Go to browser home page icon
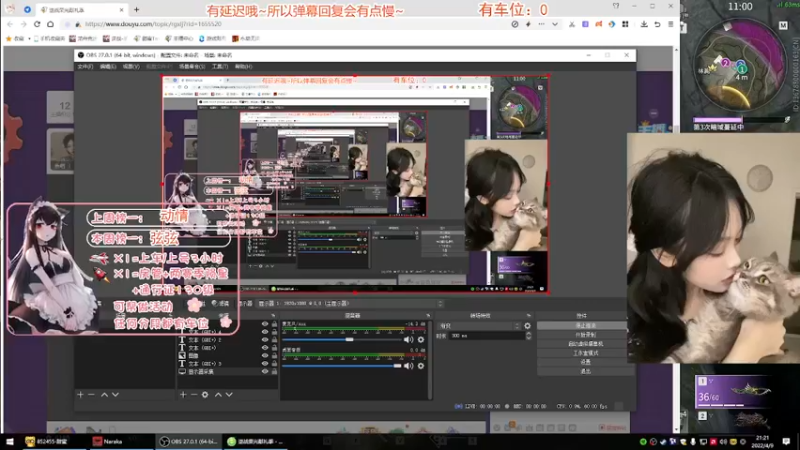This screenshot has height=450, width=800. pyautogui.click(x=50, y=24)
